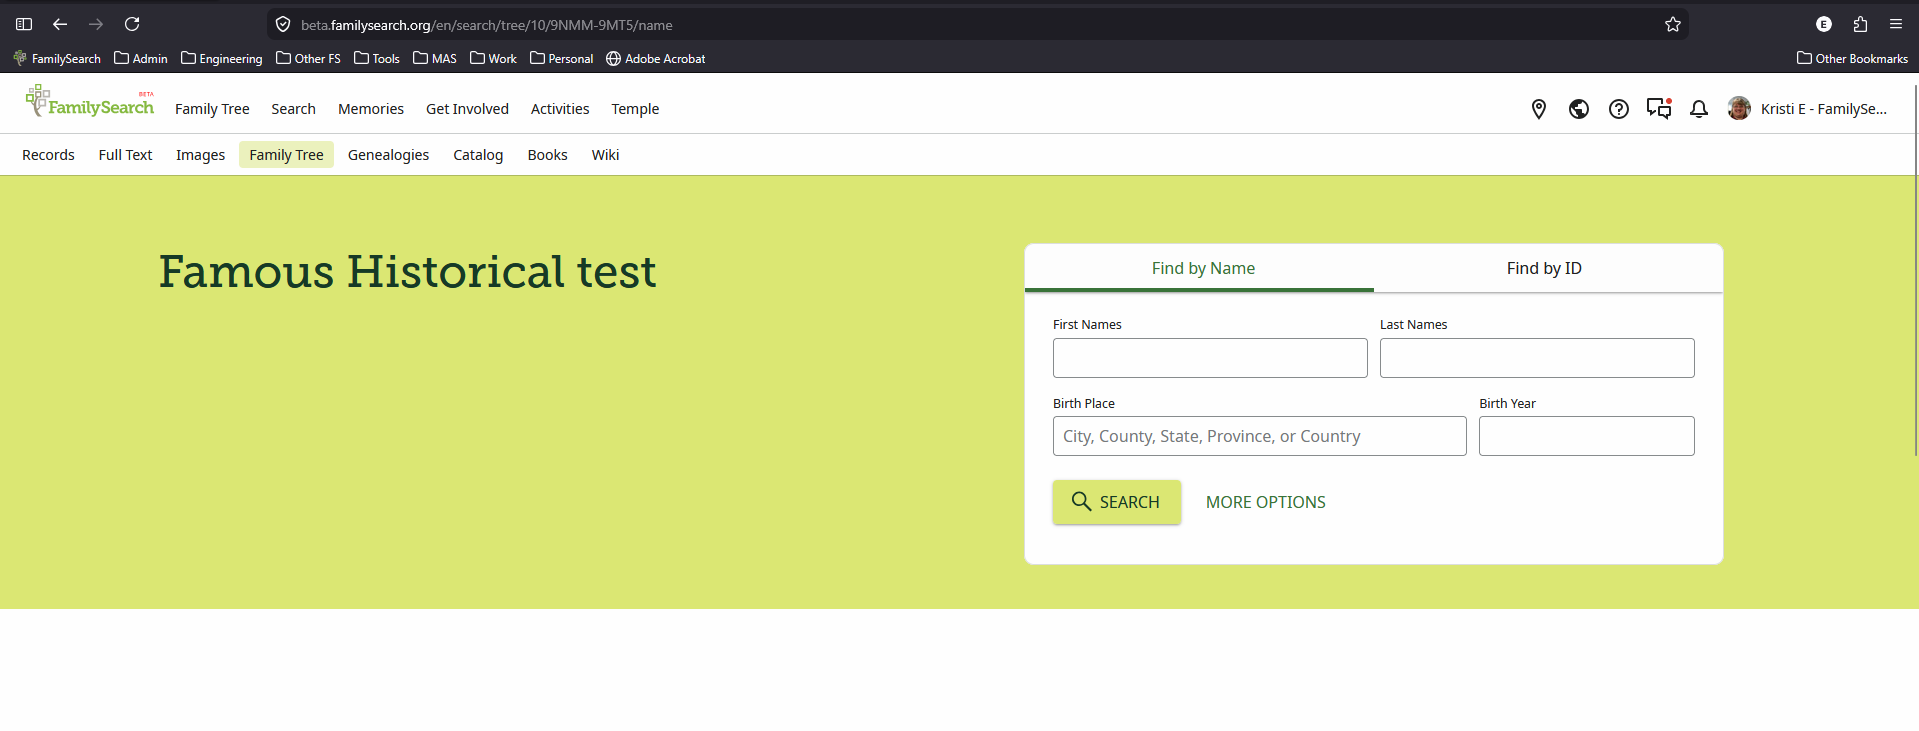
Task: Switch to the Catalog tab
Action: click(x=478, y=155)
